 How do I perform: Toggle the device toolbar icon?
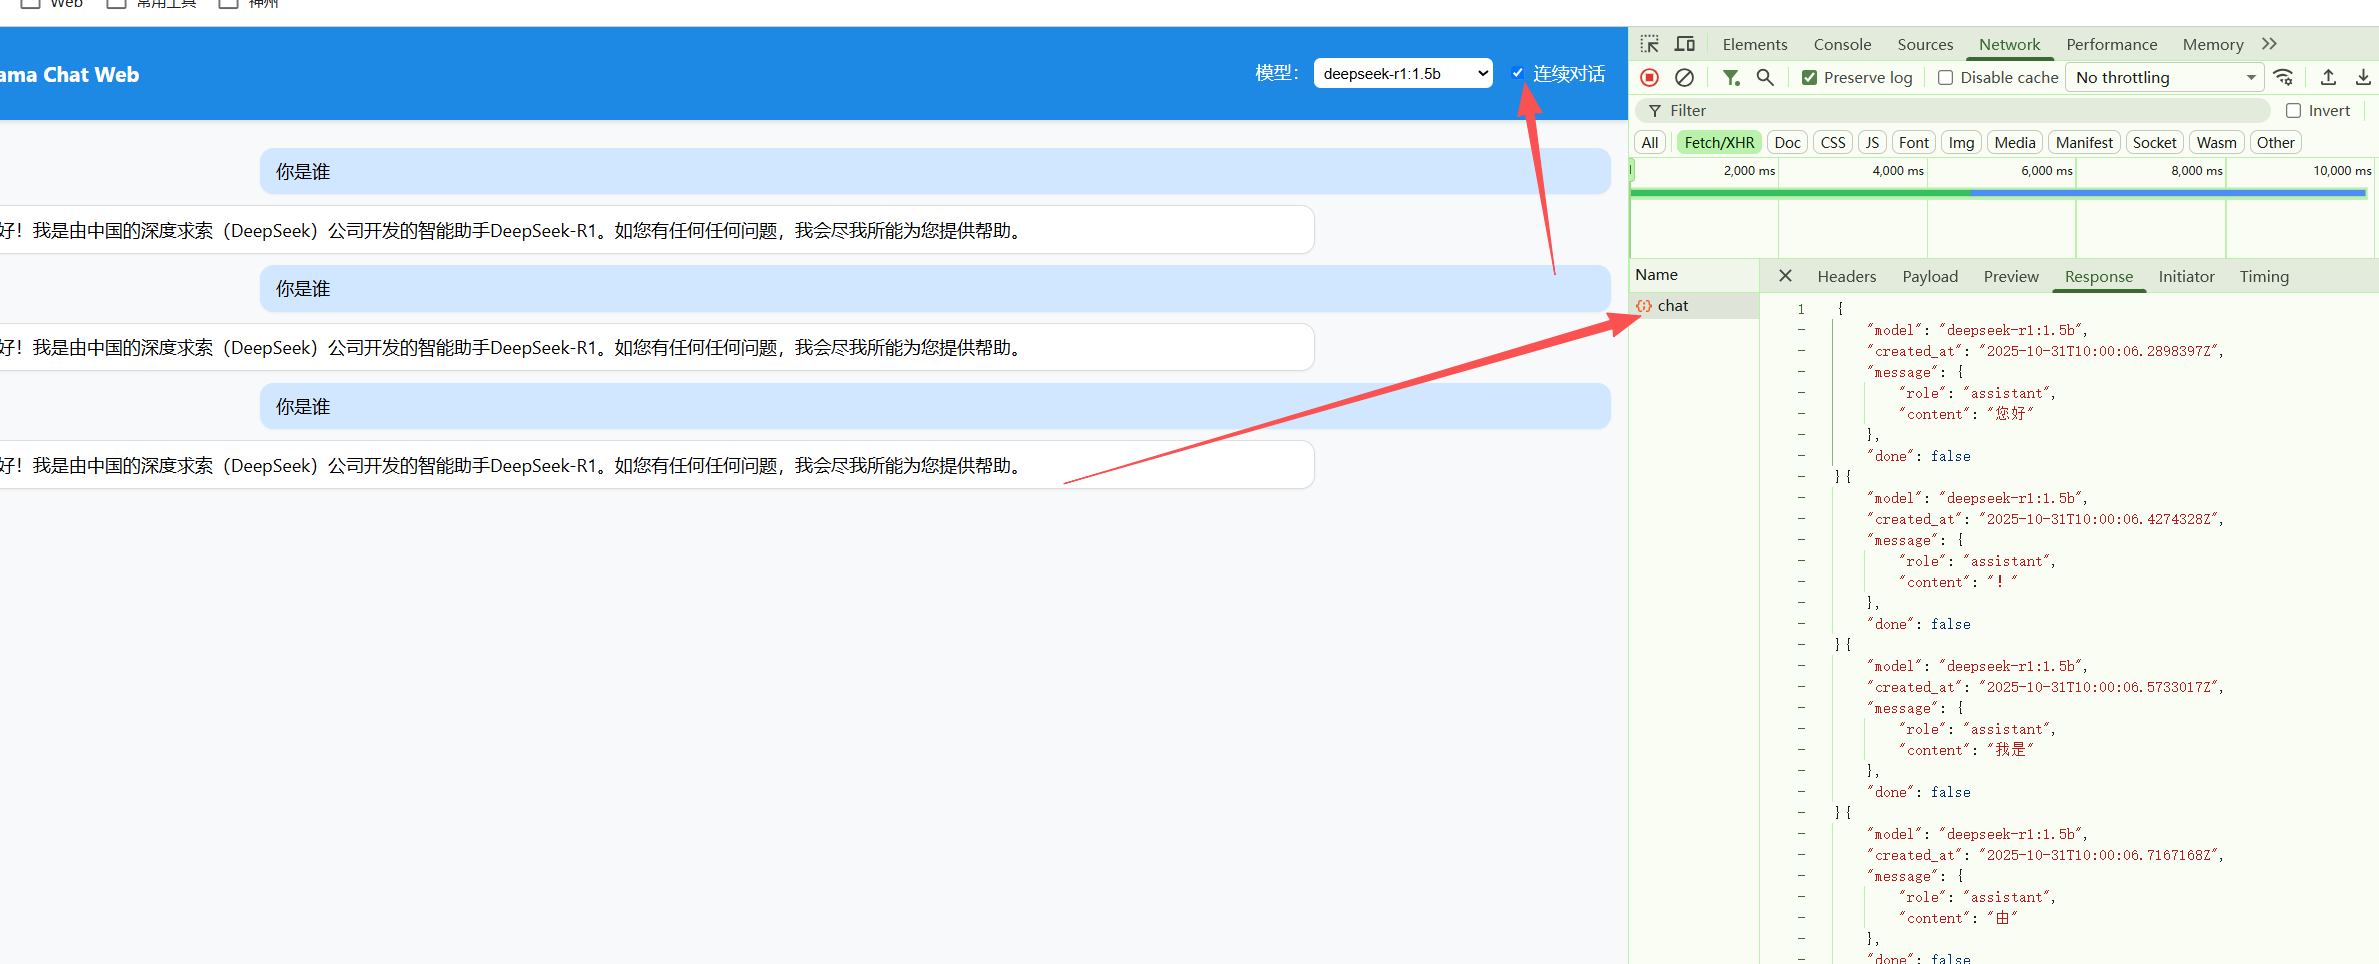coord(1685,44)
